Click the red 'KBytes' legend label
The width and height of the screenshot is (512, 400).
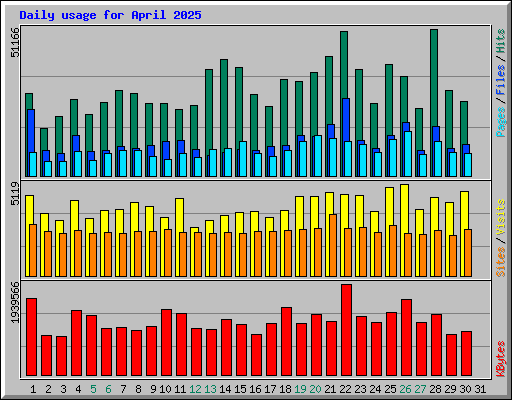click(500, 359)
